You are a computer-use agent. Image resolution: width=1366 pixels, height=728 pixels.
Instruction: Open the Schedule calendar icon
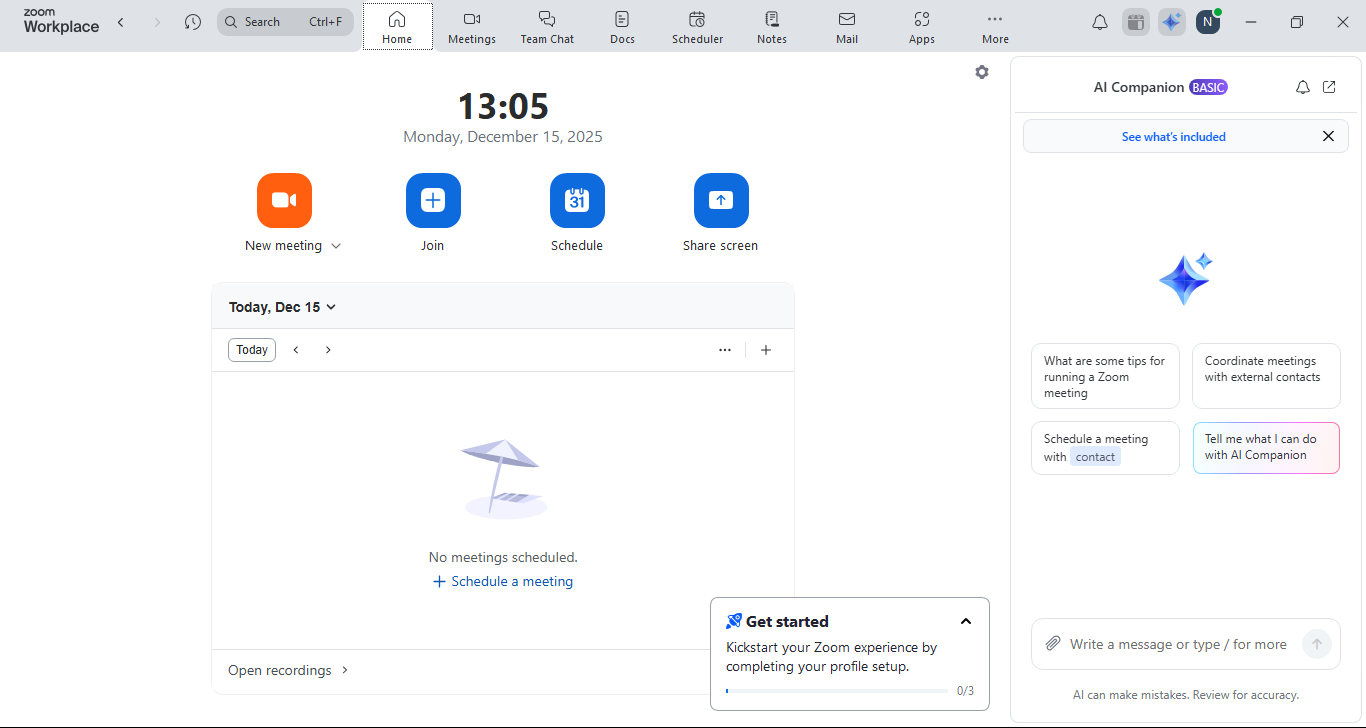click(x=577, y=200)
